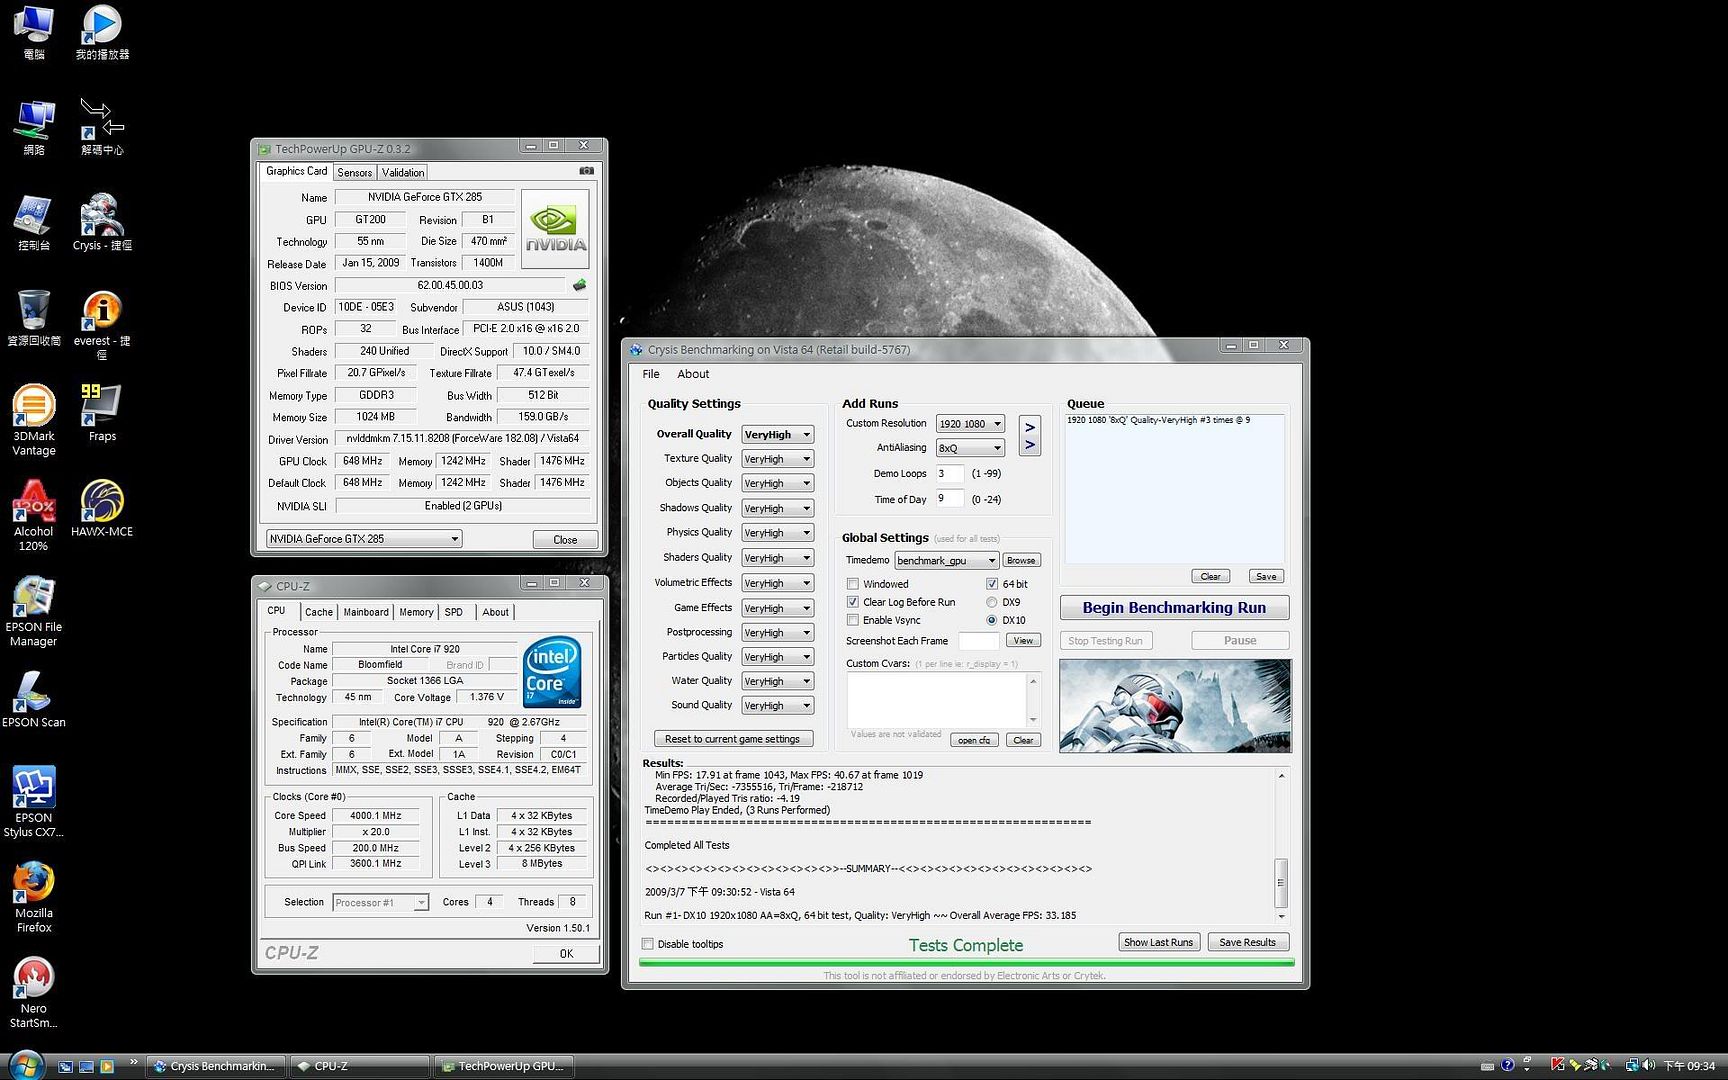Click the Results pane vertical scrollbar
The height and width of the screenshot is (1080, 1728).
coord(1281,847)
